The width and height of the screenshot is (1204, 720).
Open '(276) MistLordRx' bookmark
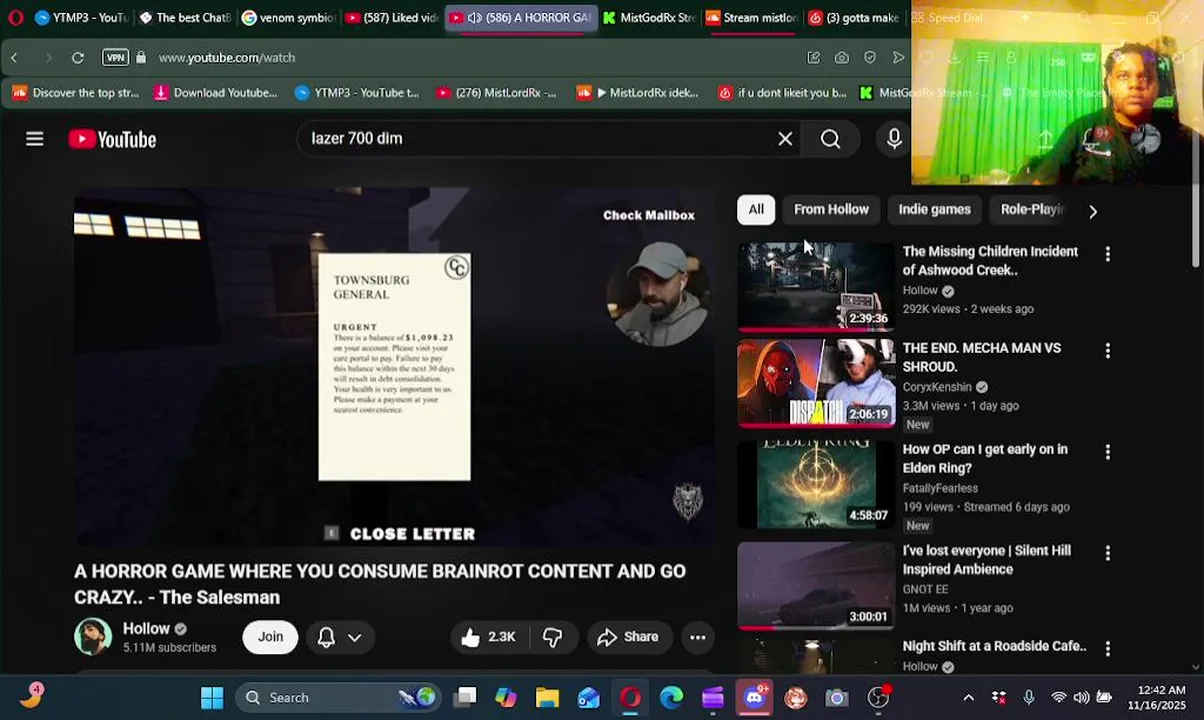tap(496, 93)
